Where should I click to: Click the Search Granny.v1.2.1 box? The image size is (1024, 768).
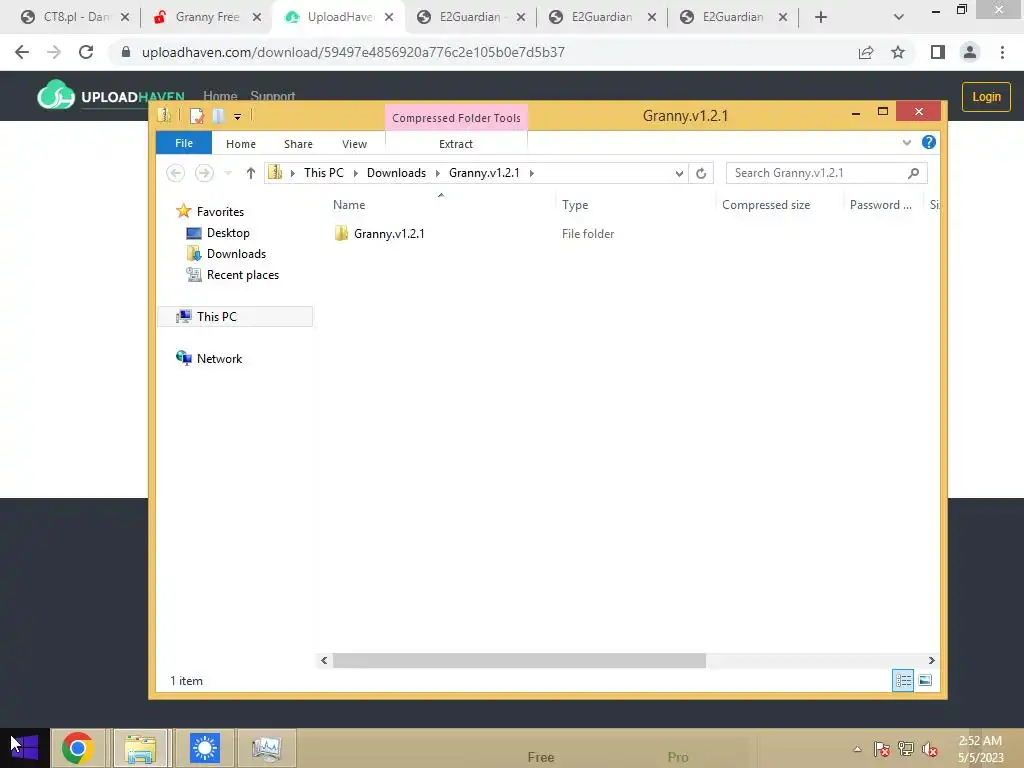click(x=826, y=173)
